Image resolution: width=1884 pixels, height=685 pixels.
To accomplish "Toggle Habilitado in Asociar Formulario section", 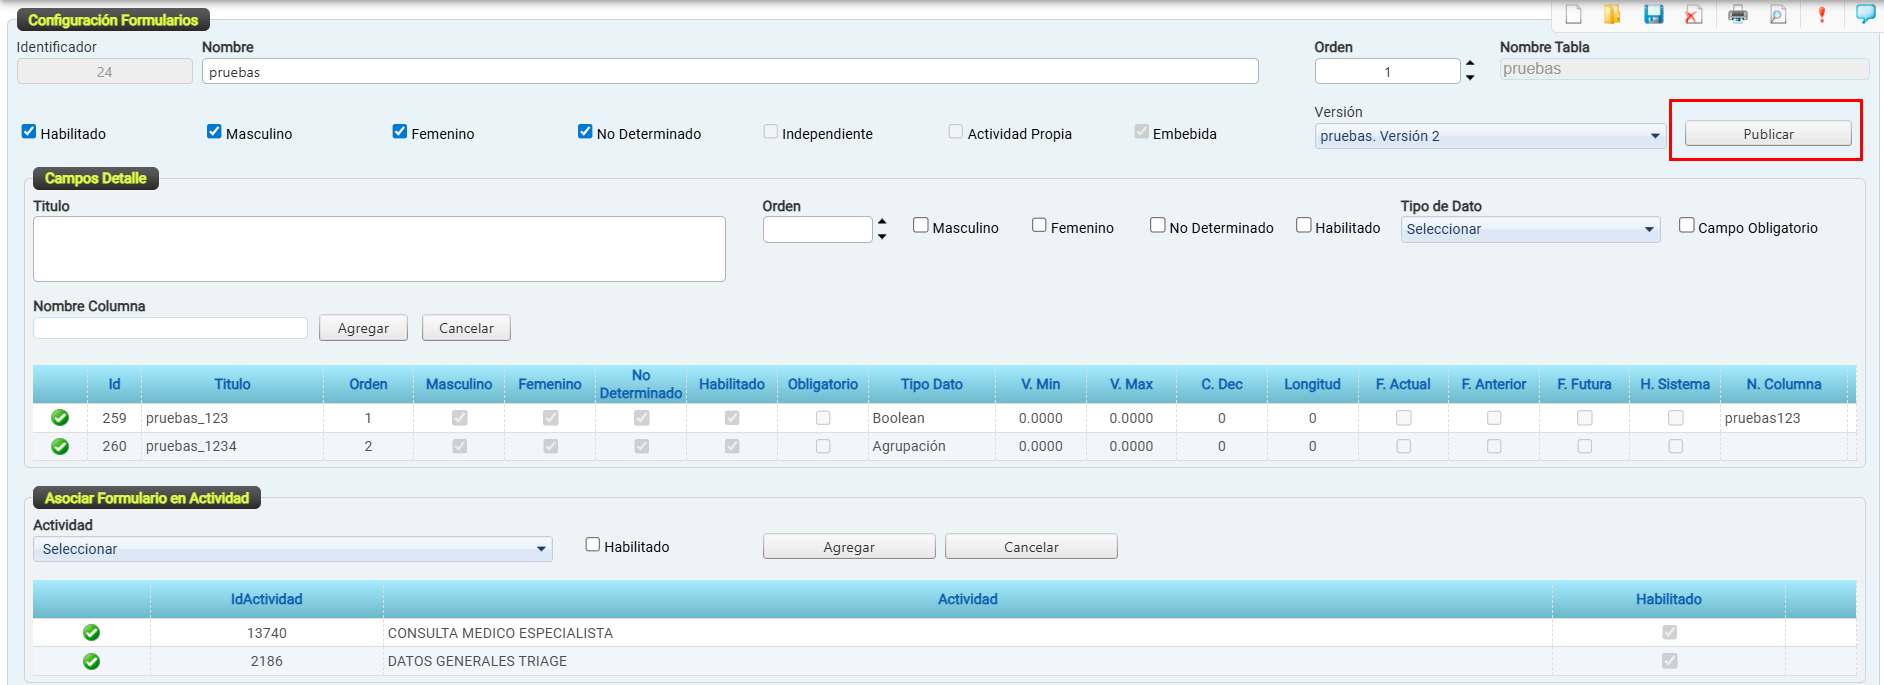I will 593,545.
